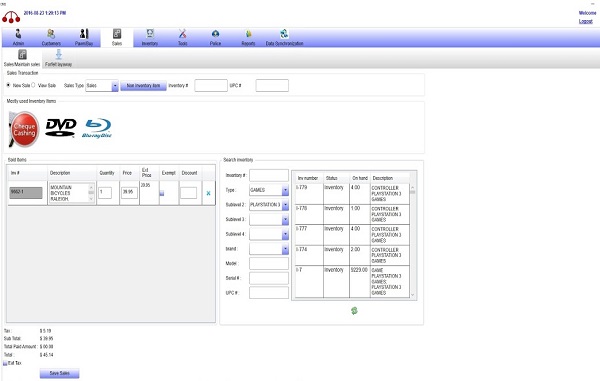The height and width of the screenshot is (381, 600).
Task: Click the search results vertical scrollbar
Action: pyautogui.click(x=412, y=241)
